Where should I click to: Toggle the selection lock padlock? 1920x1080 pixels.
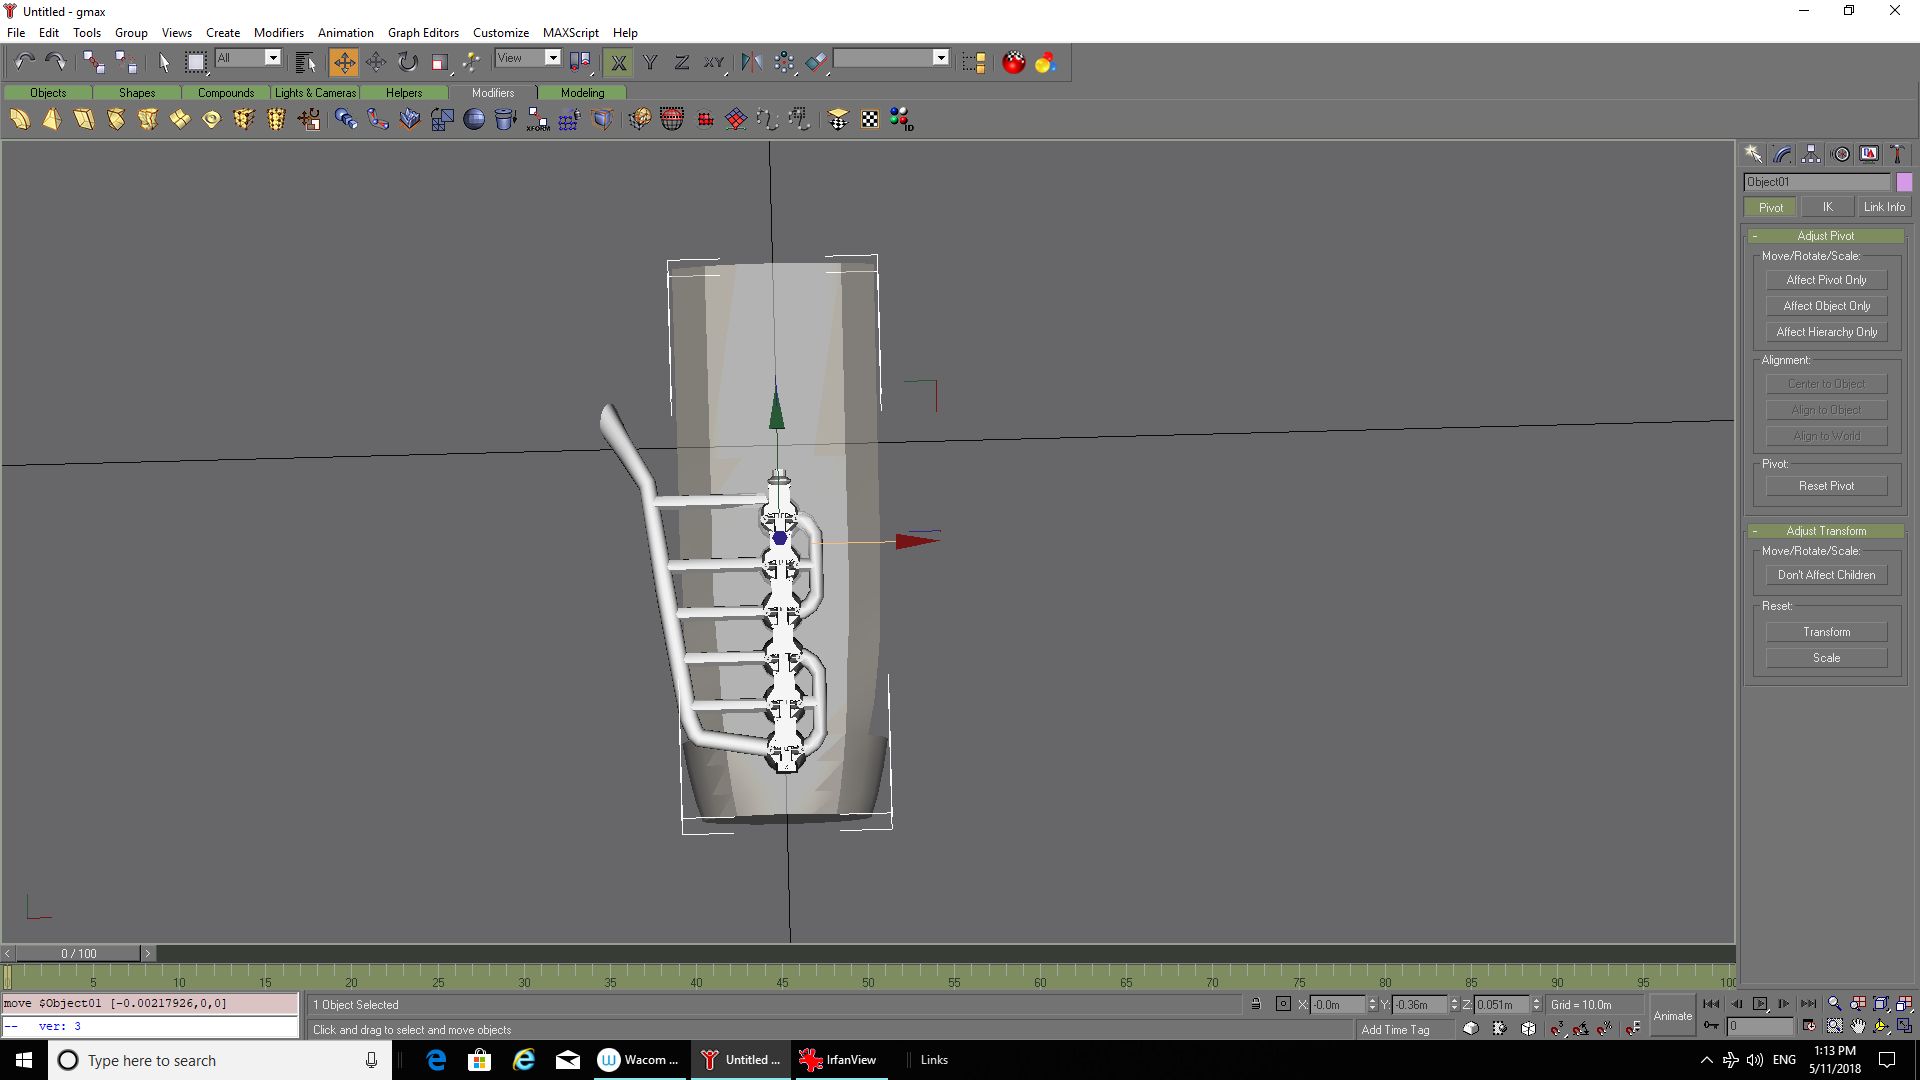coord(1256,1004)
